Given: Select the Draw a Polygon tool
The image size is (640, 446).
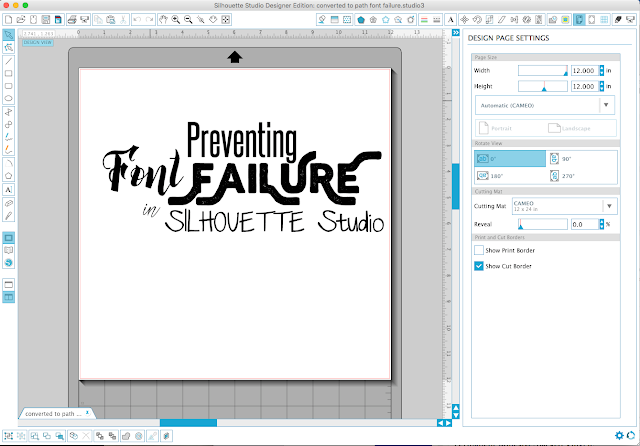Looking at the screenshot, I should [x=9, y=112].
